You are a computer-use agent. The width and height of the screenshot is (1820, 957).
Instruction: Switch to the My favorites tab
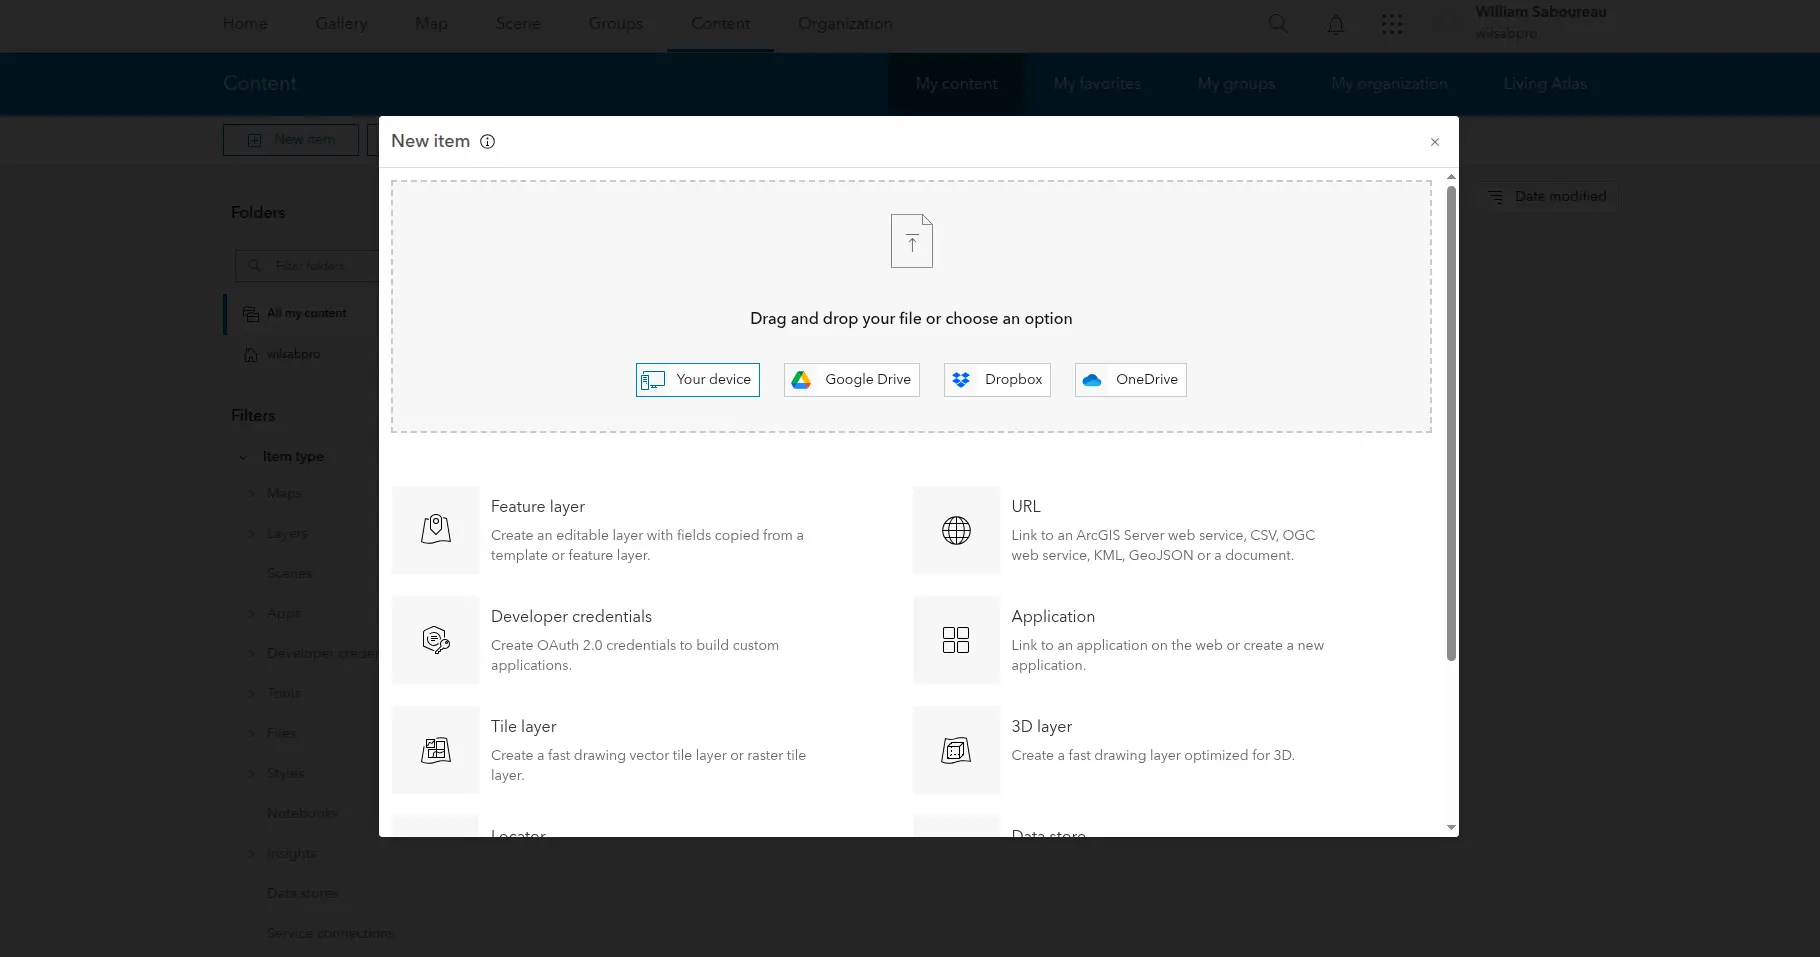click(x=1096, y=84)
